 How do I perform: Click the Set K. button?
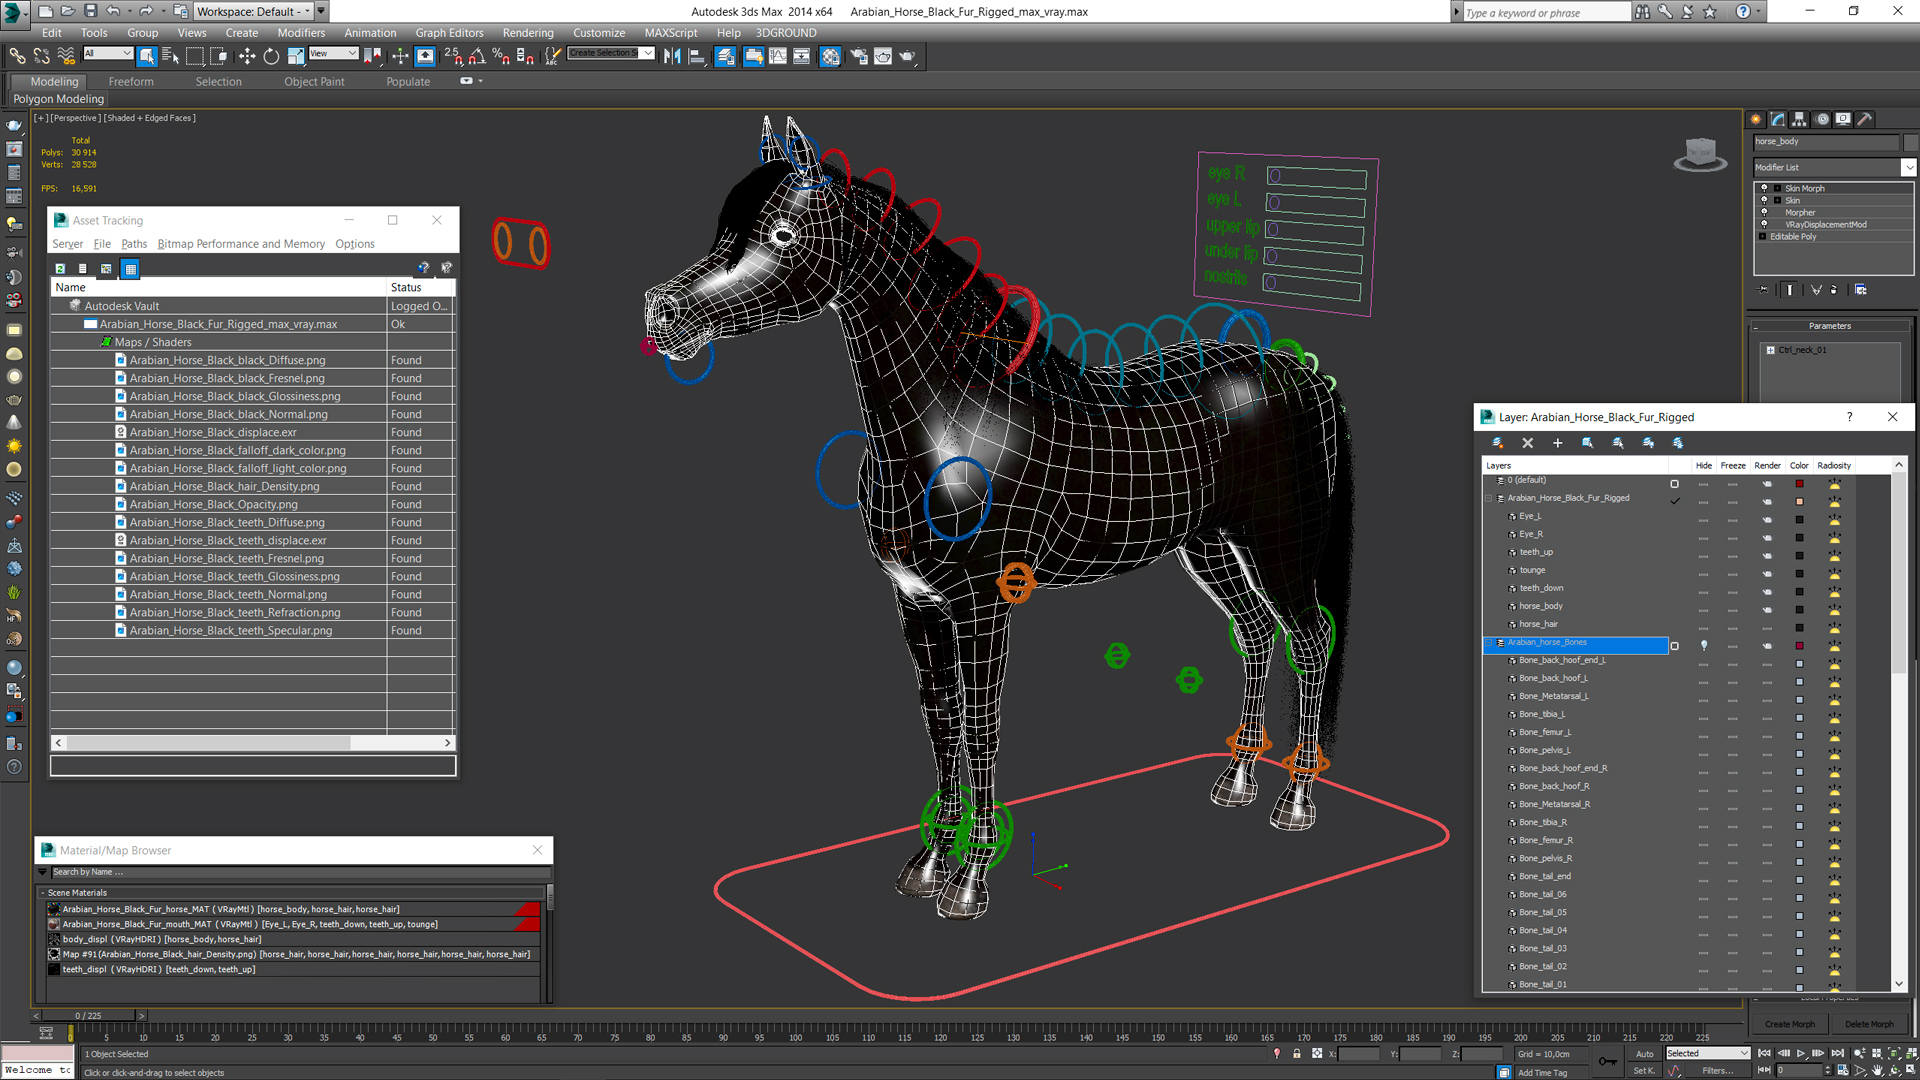(1644, 1070)
